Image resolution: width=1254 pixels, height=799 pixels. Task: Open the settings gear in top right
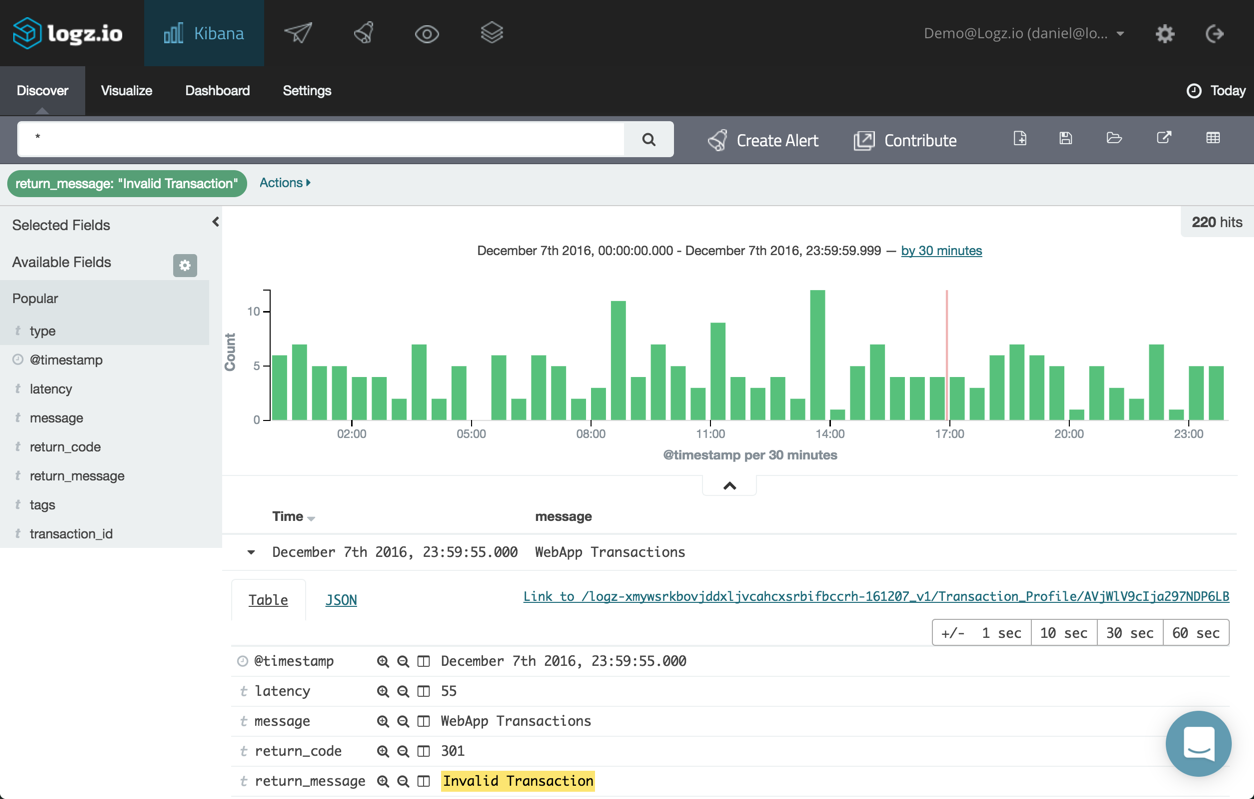(x=1165, y=34)
